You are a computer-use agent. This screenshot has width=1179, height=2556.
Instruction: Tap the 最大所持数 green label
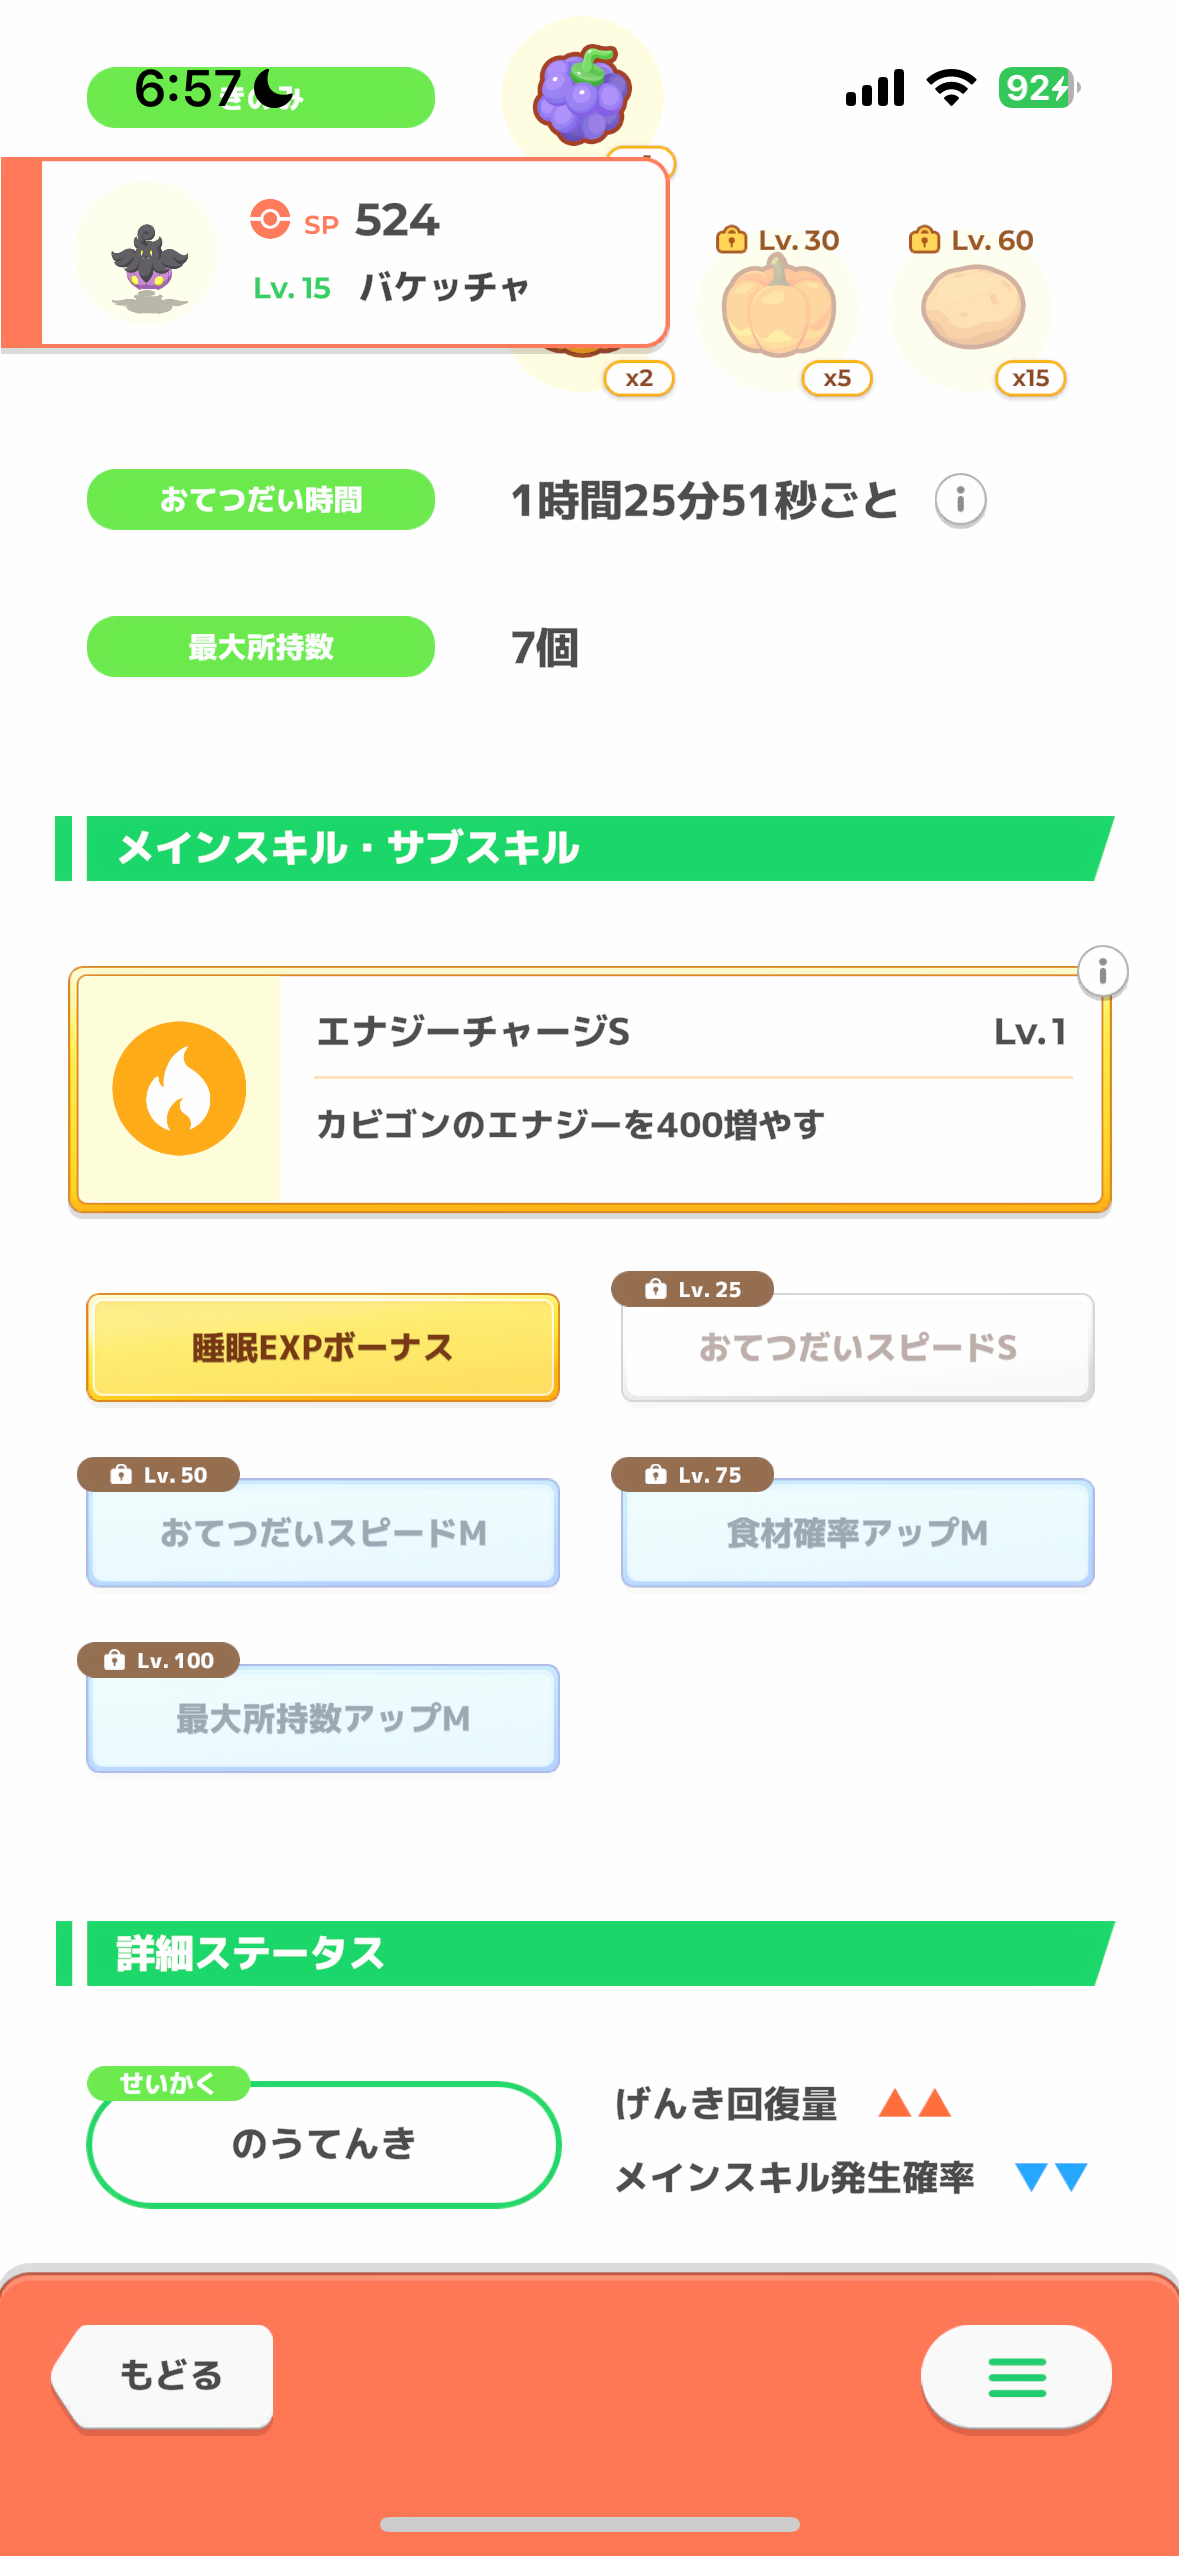(260, 647)
